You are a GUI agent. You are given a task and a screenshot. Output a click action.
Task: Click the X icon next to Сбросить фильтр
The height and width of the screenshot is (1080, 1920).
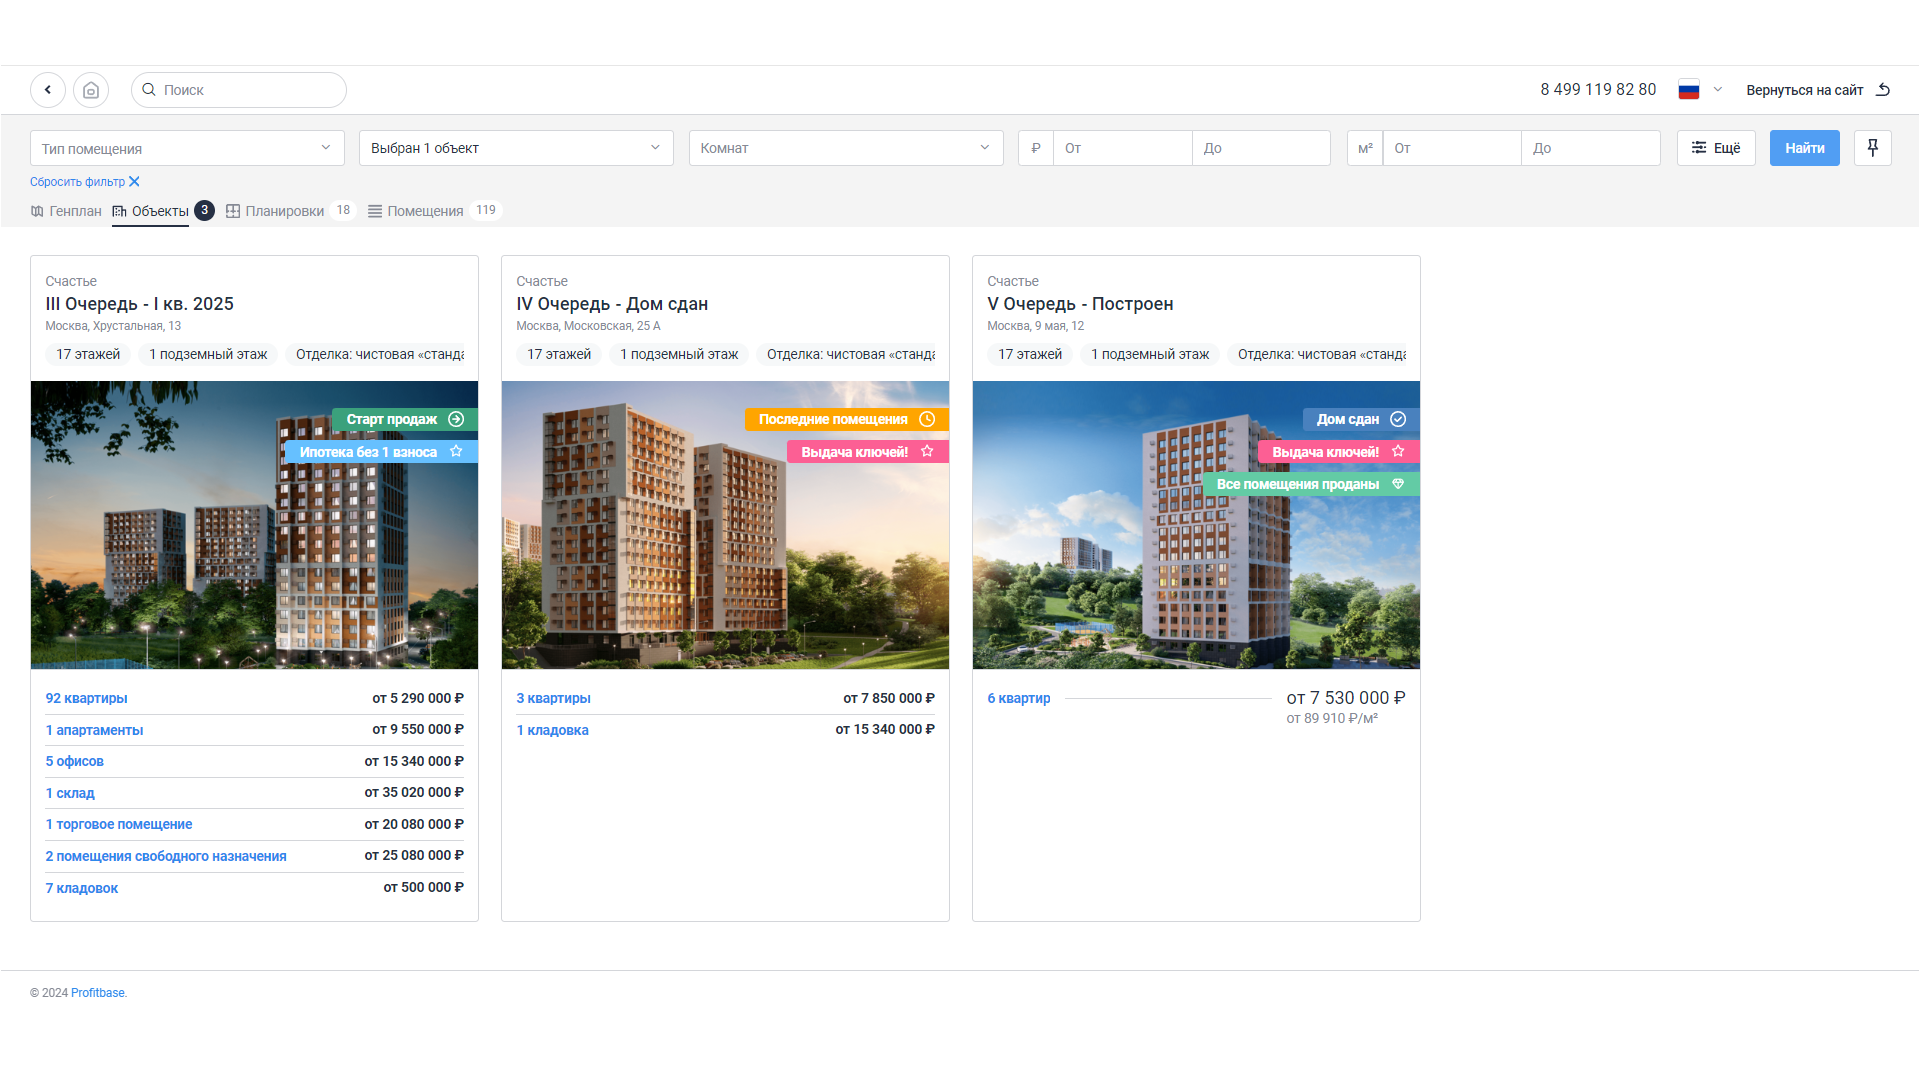tap(134, 182)
